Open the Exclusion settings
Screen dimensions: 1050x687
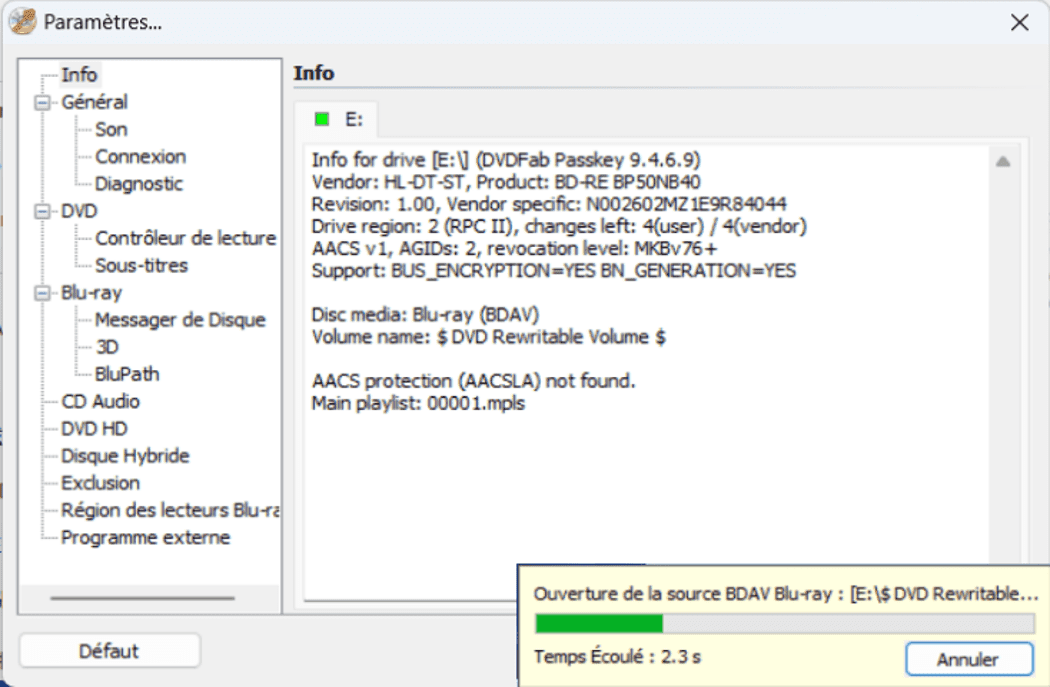click(100, 483)
